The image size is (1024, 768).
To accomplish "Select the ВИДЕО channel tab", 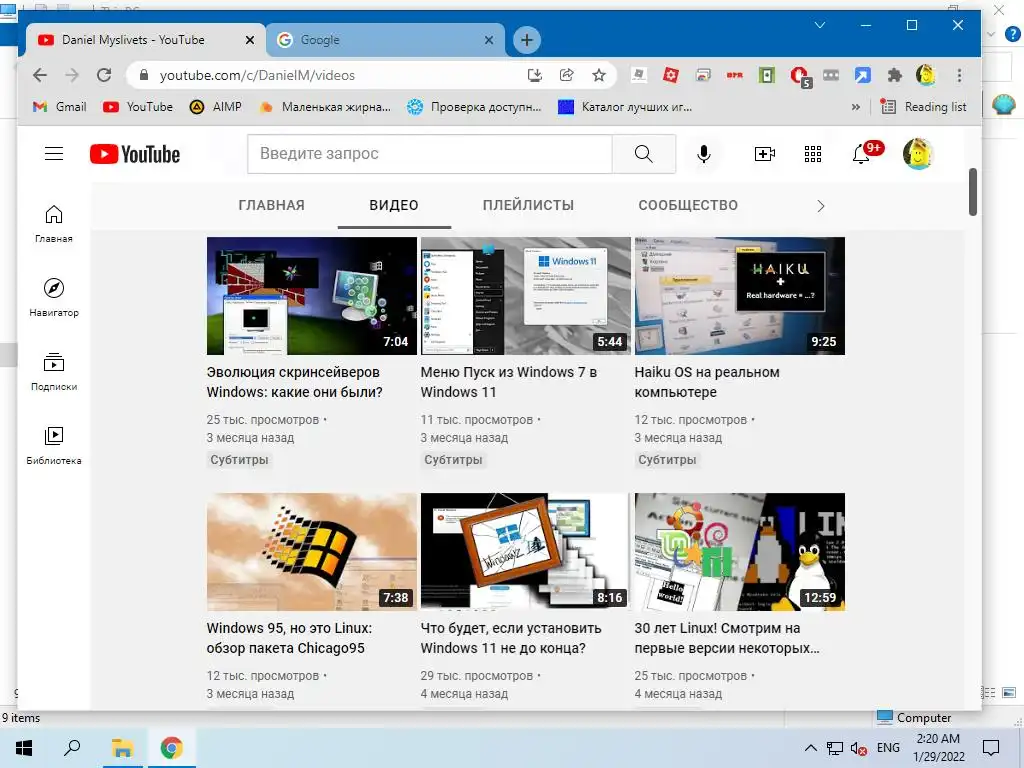I will click(x=394, y=205).
